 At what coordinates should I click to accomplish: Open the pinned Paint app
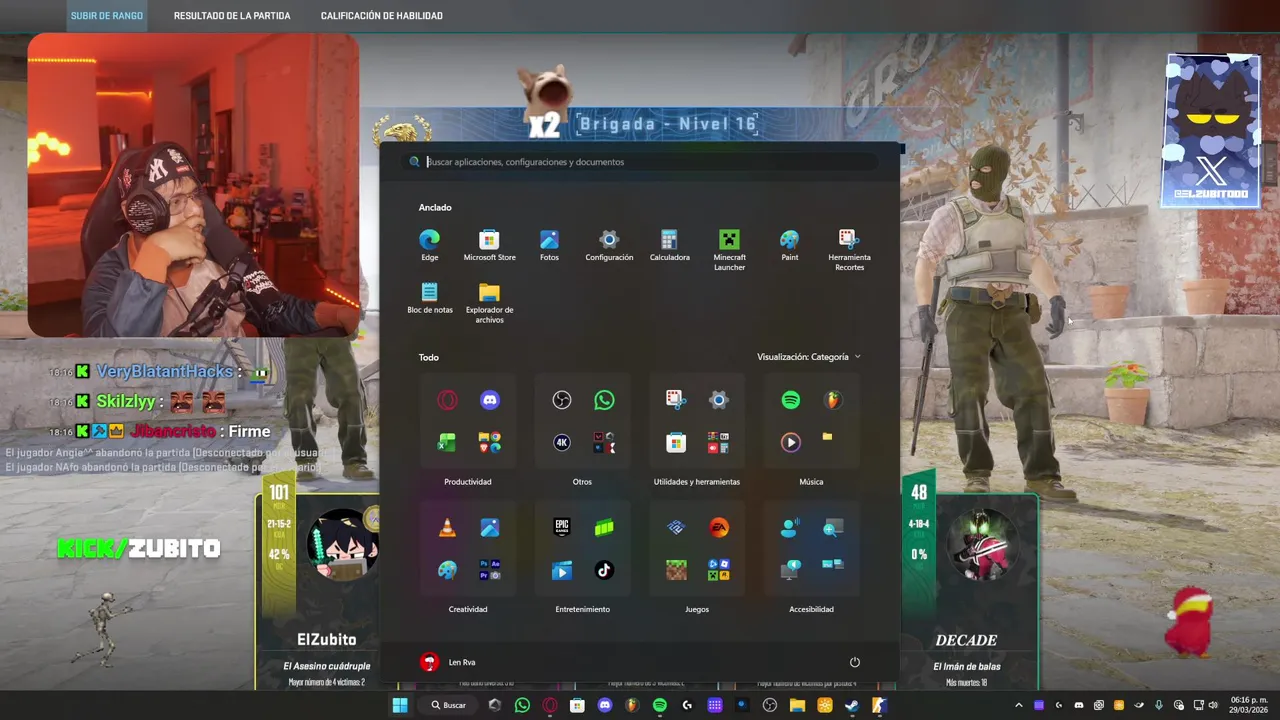(789, 245)
